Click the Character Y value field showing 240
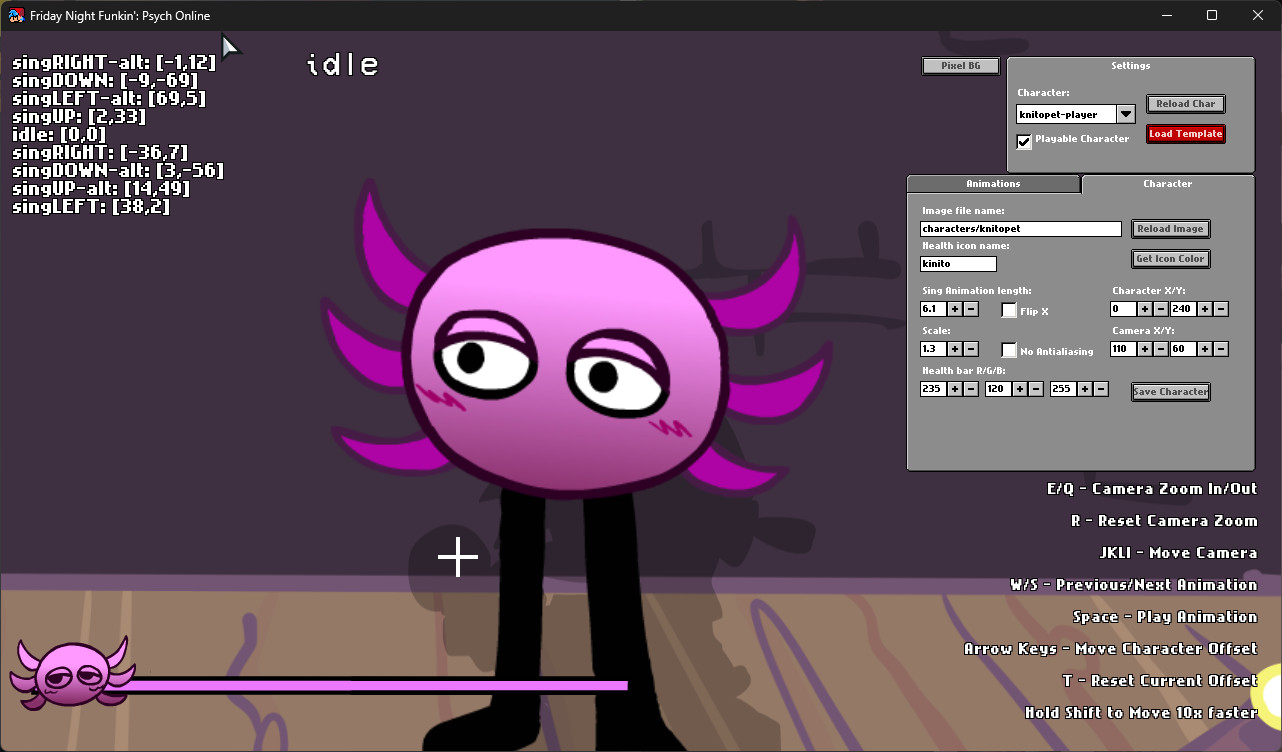 [1183, 309]
